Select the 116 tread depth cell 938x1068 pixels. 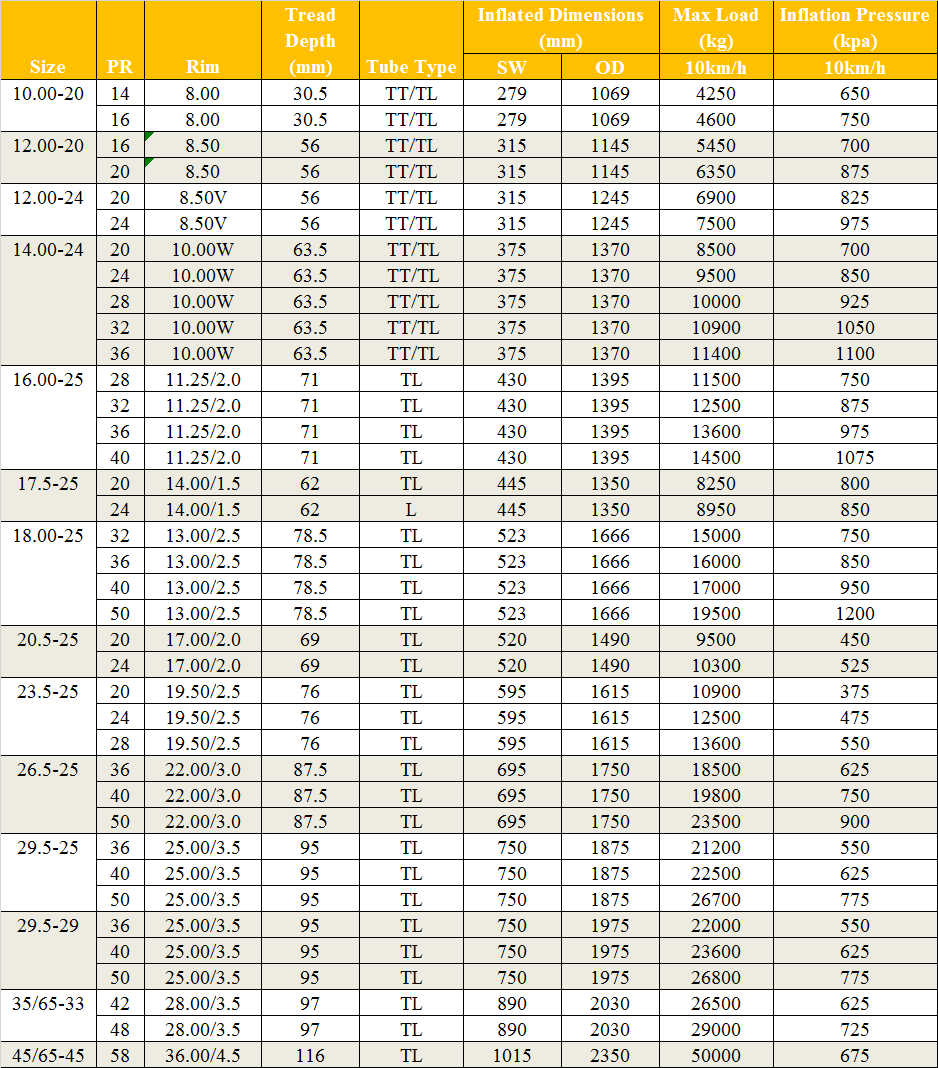point(310,1055)
